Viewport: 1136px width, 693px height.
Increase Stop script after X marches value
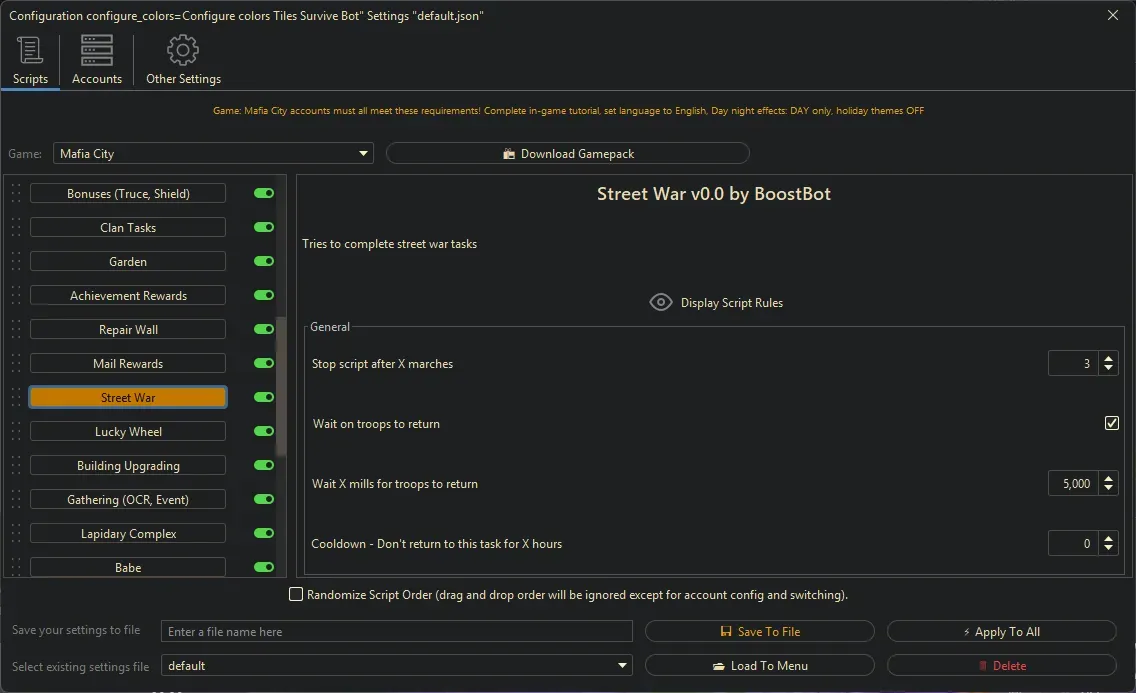click(x=1108, y=358)
